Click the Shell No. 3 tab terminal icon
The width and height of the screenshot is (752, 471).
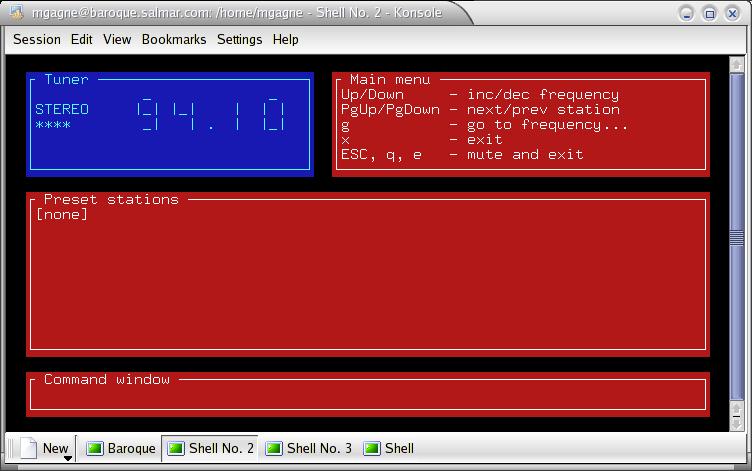tap(273, 448)
